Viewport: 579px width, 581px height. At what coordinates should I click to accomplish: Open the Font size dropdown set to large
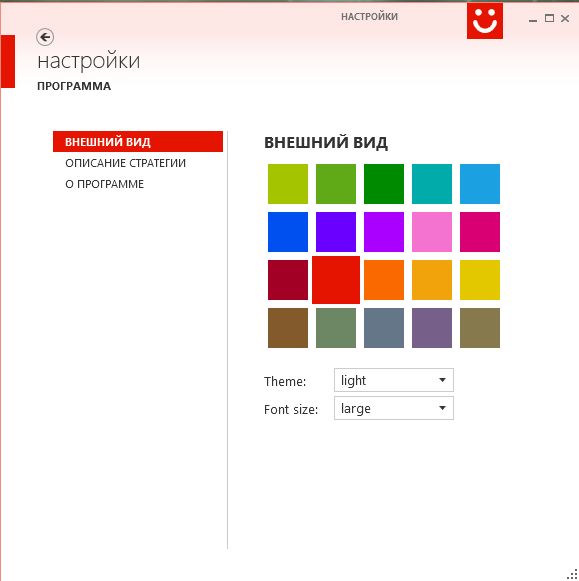click(x=394, y=408)
